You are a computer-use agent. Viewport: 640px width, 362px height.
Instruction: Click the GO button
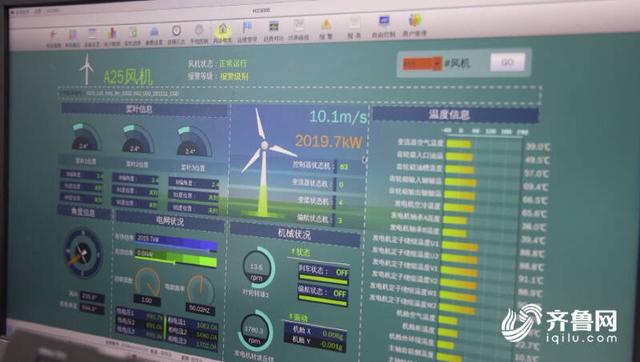click(507, 62)
